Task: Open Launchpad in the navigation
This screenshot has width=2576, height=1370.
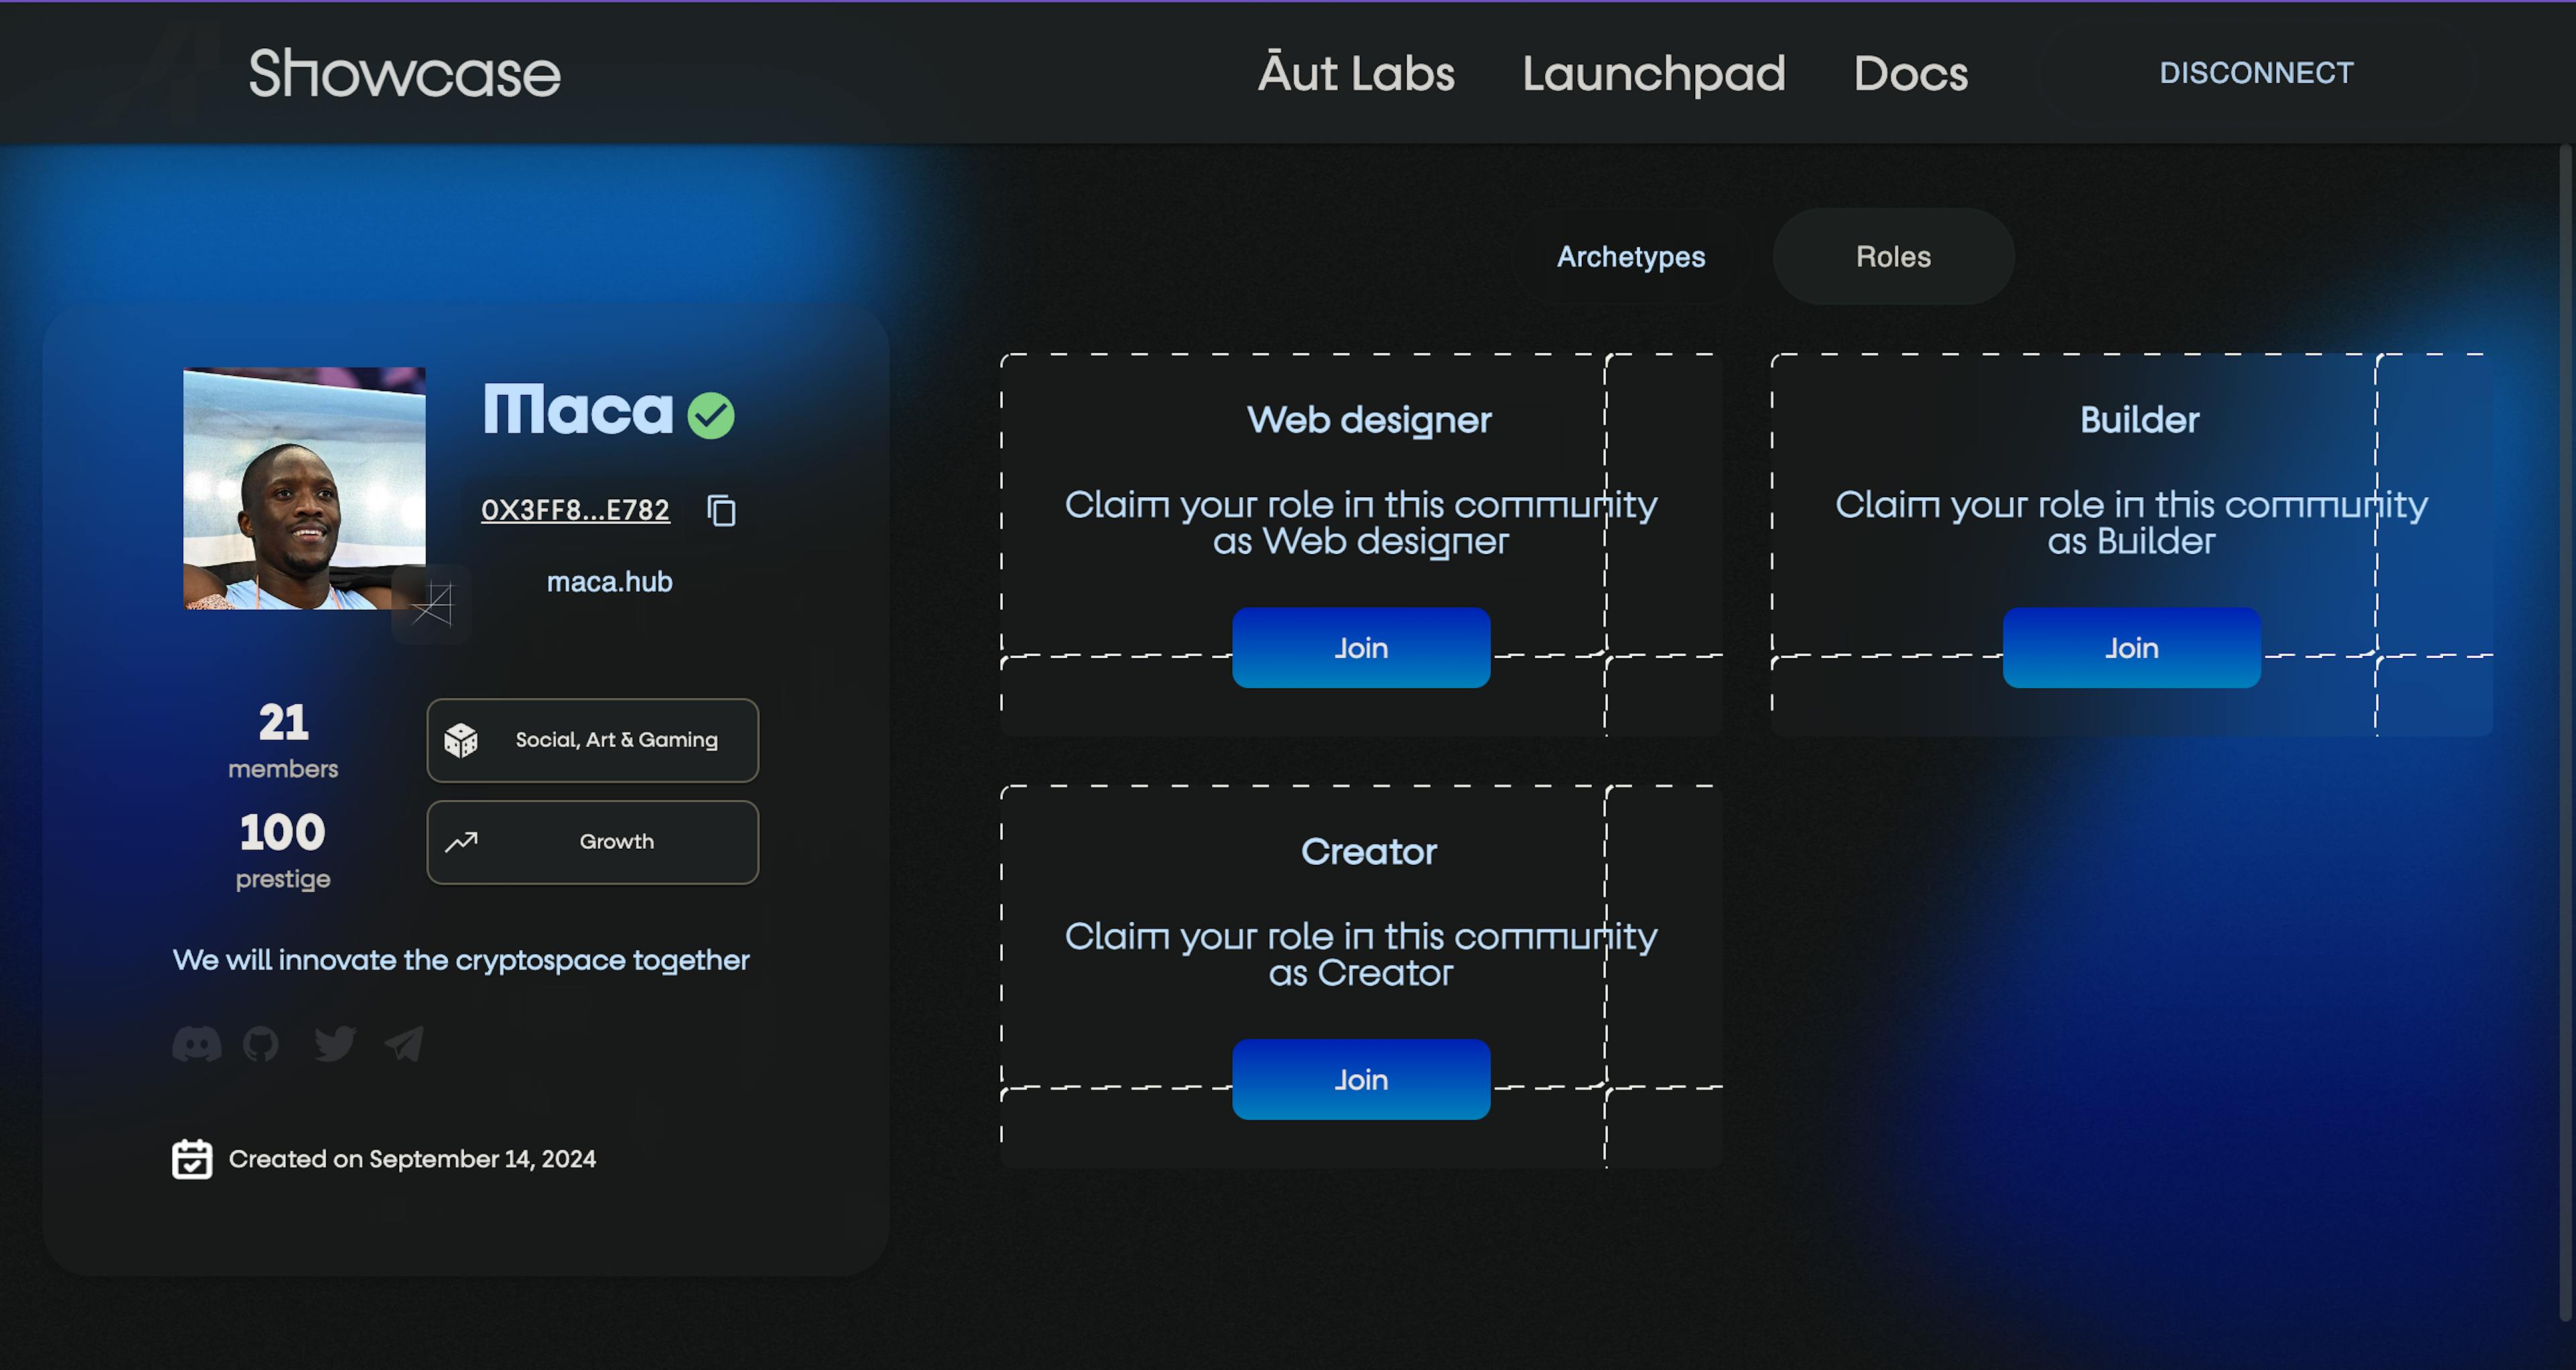Action: pyautogui.click(x=1653, y=73)
